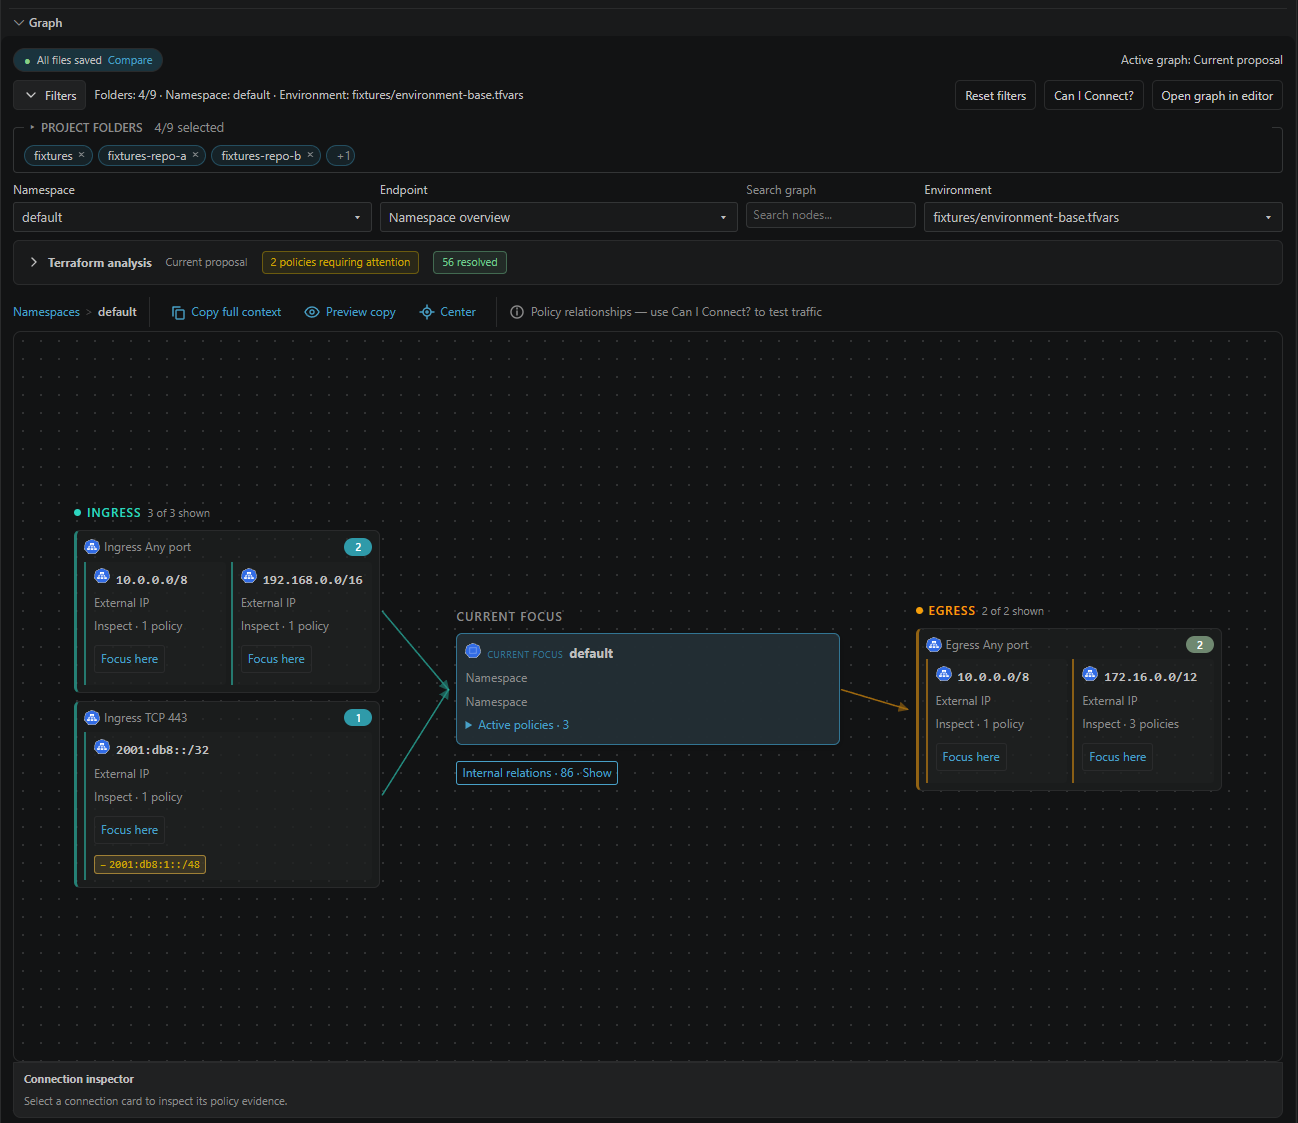This screenshot has height=1123, width=1298.
Task: Click the Search graph input field
Action: 831,215
